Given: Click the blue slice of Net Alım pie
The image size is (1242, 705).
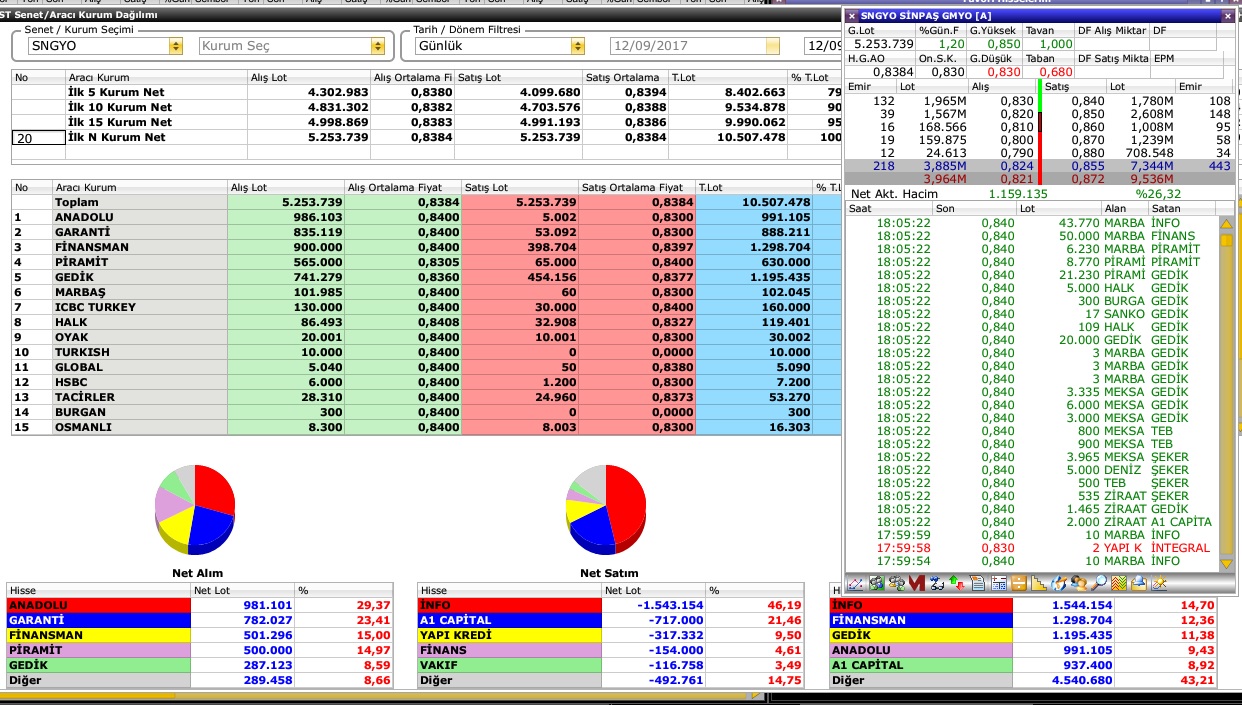Looking at the screenshot, I should (210, 526).
